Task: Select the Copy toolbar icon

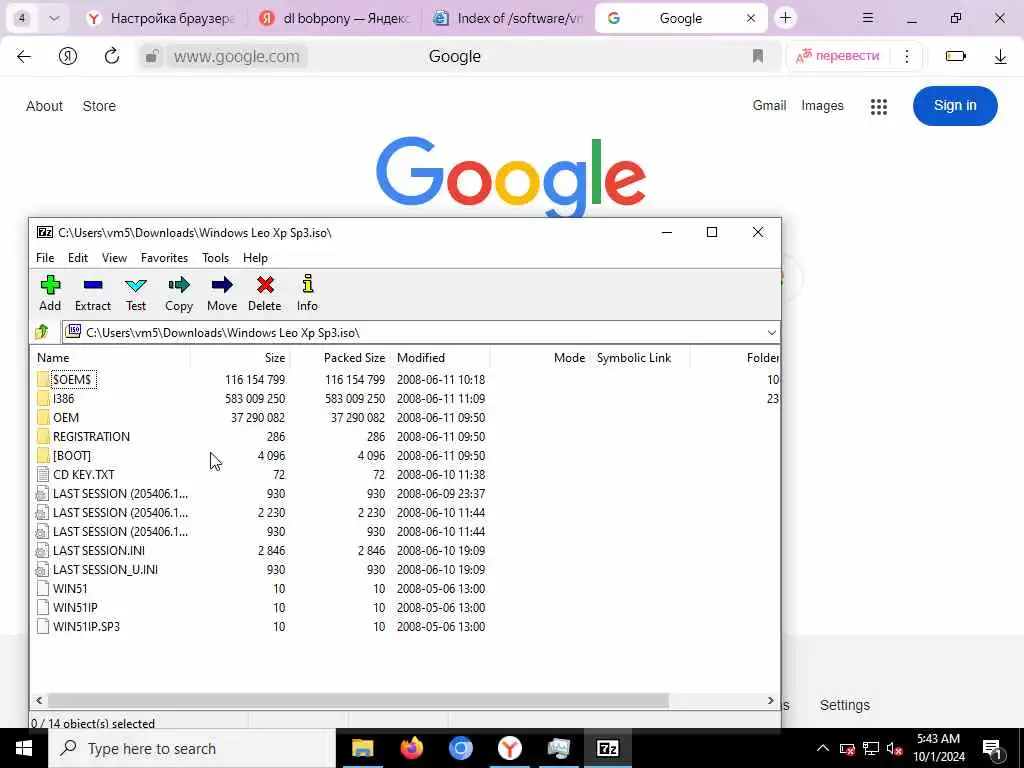Action: pyautogui.click(x=178, y=285)
